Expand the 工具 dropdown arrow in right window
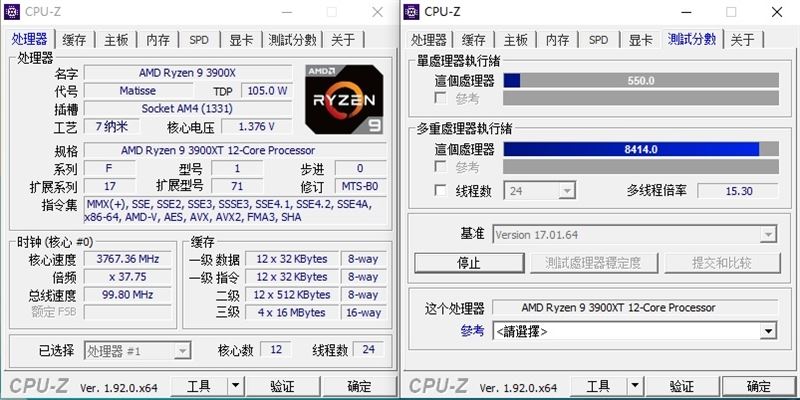Viewport: 800px width, 400px height. click(x=634, y=386)
